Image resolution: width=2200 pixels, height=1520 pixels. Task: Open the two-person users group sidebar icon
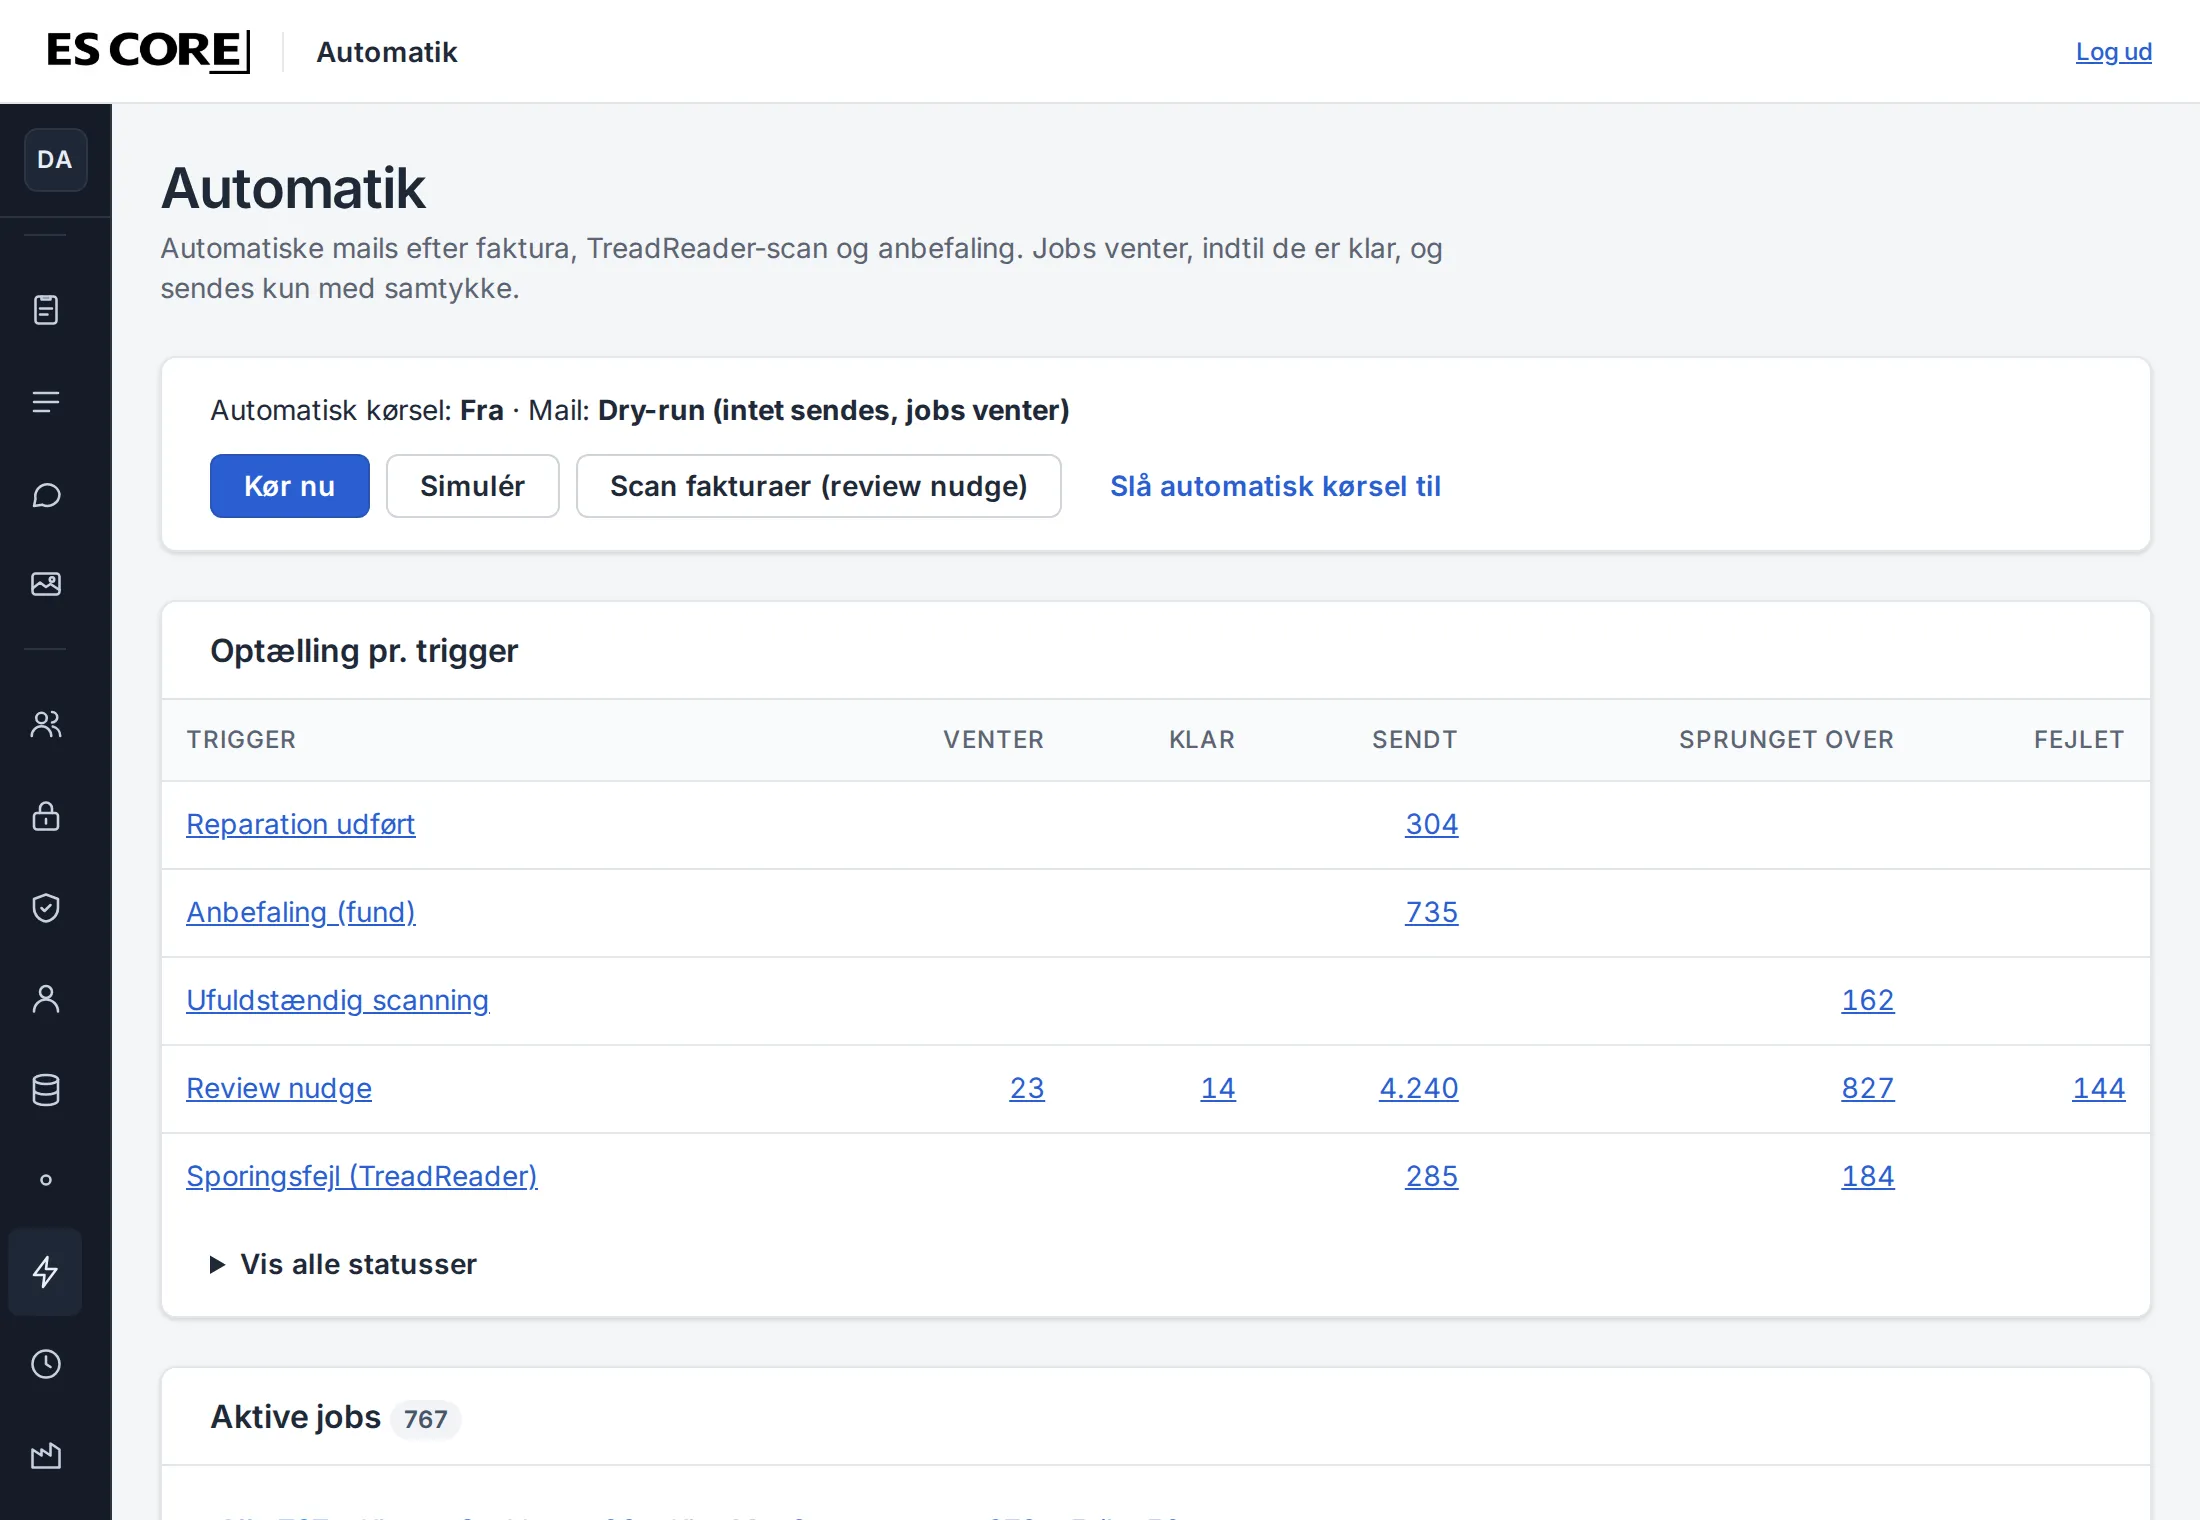click(46, 724)
